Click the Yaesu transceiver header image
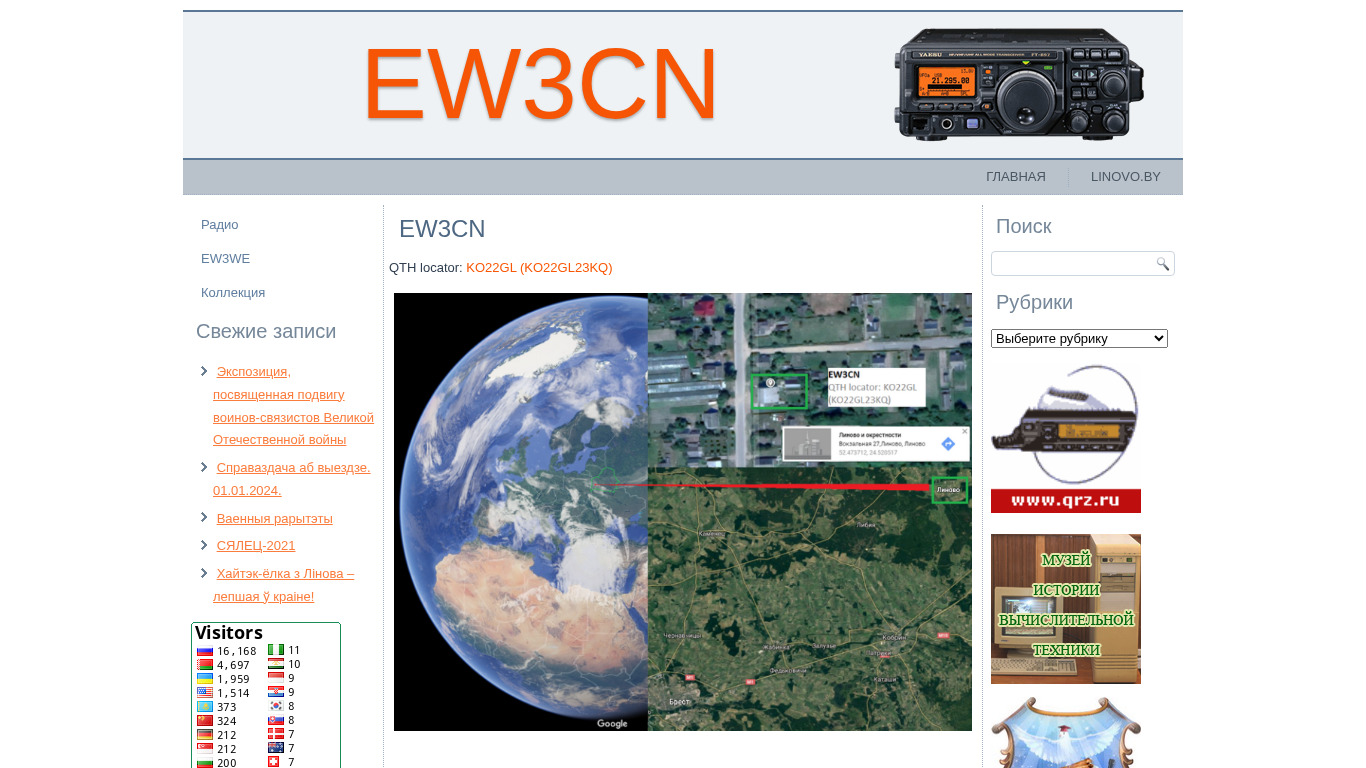This screenshot has width=1366, height=768. click(1018, 84)
